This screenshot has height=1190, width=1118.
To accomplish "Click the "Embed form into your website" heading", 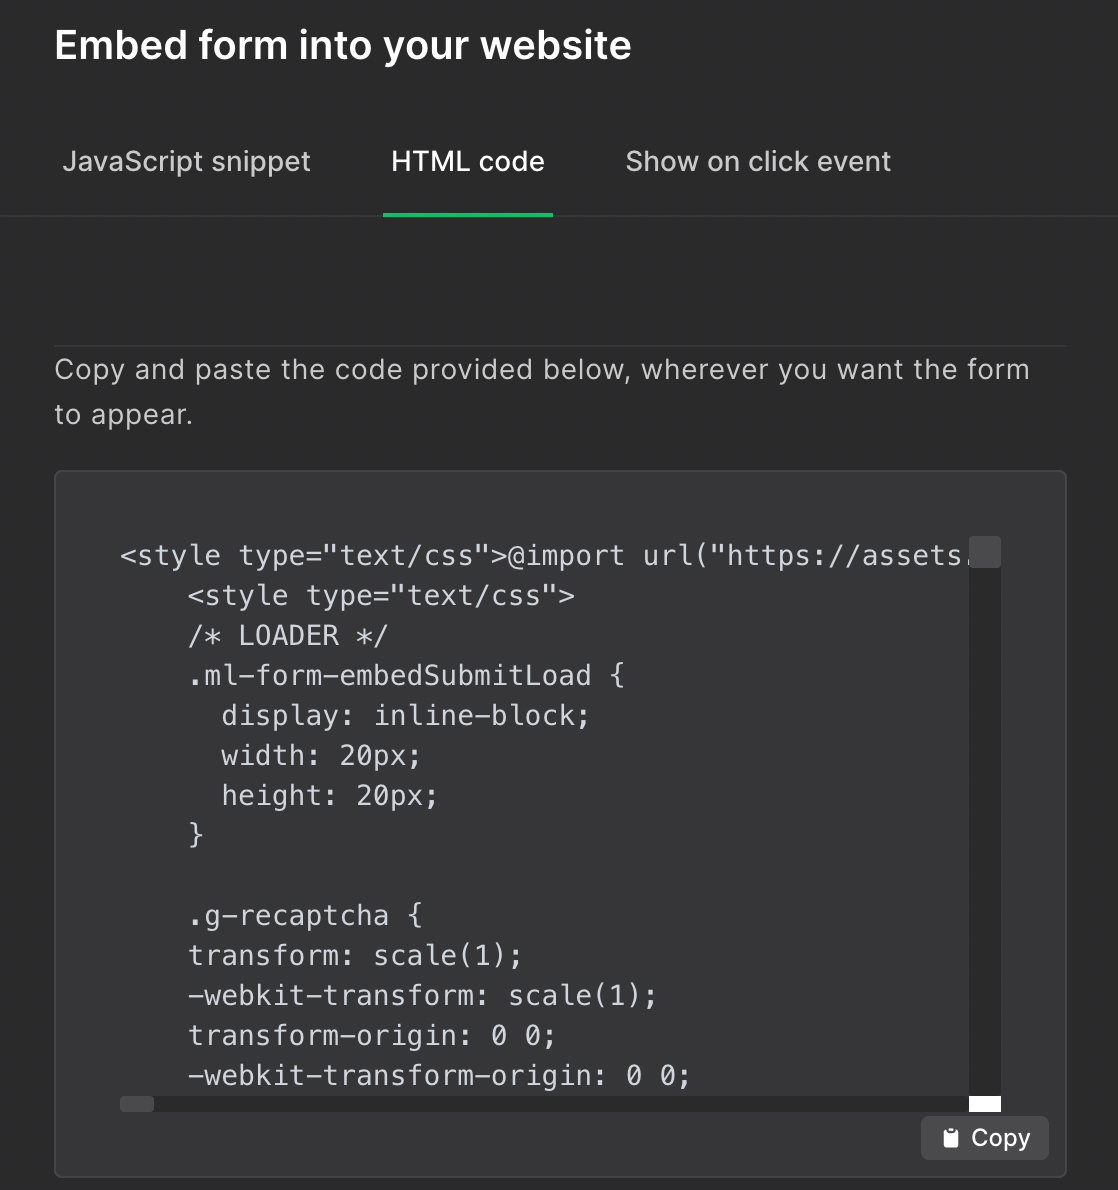I will [343, 46].
